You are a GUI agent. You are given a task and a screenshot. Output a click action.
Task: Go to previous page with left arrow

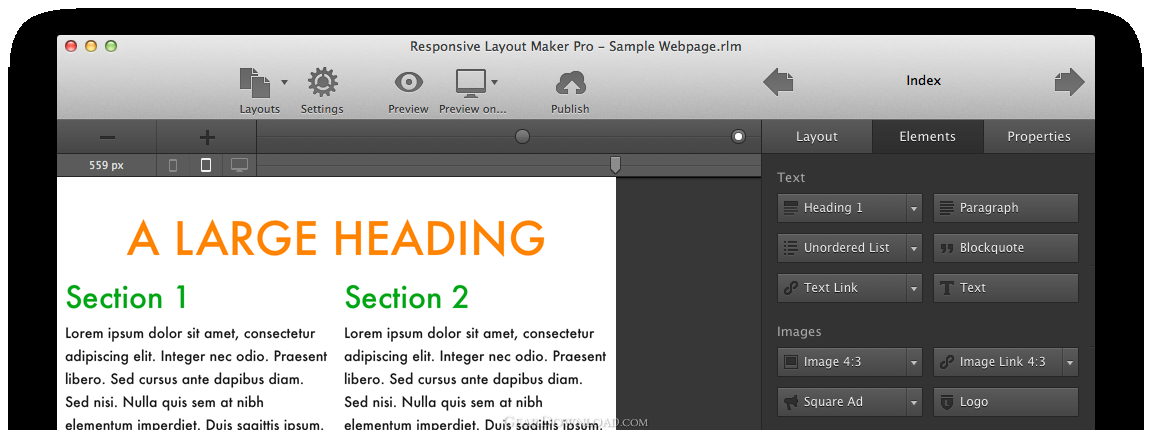point(778,82)
